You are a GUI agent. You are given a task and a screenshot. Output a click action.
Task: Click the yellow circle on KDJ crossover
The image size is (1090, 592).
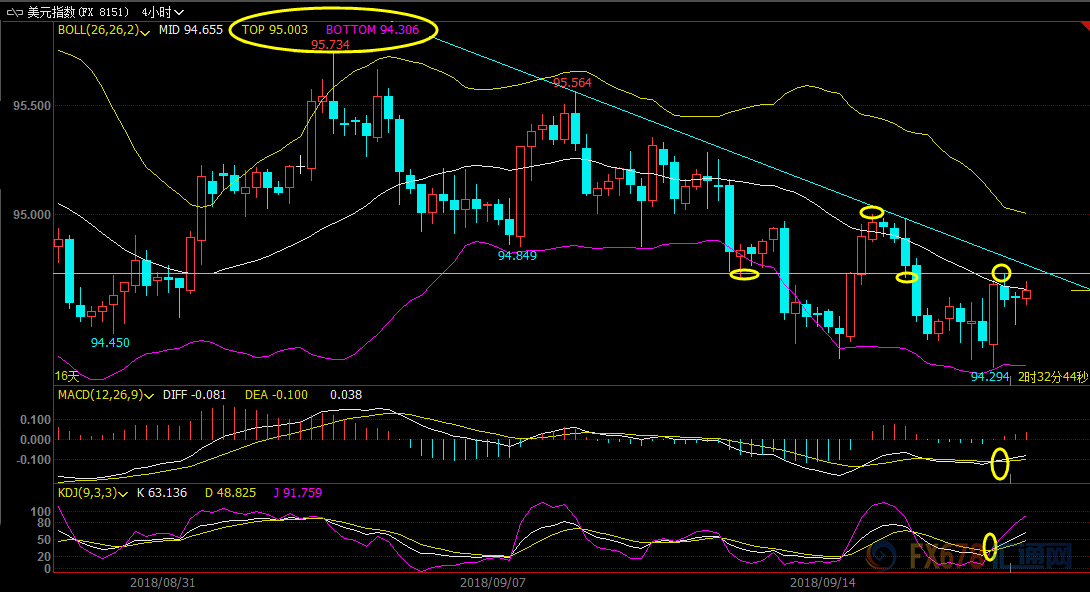990,546
